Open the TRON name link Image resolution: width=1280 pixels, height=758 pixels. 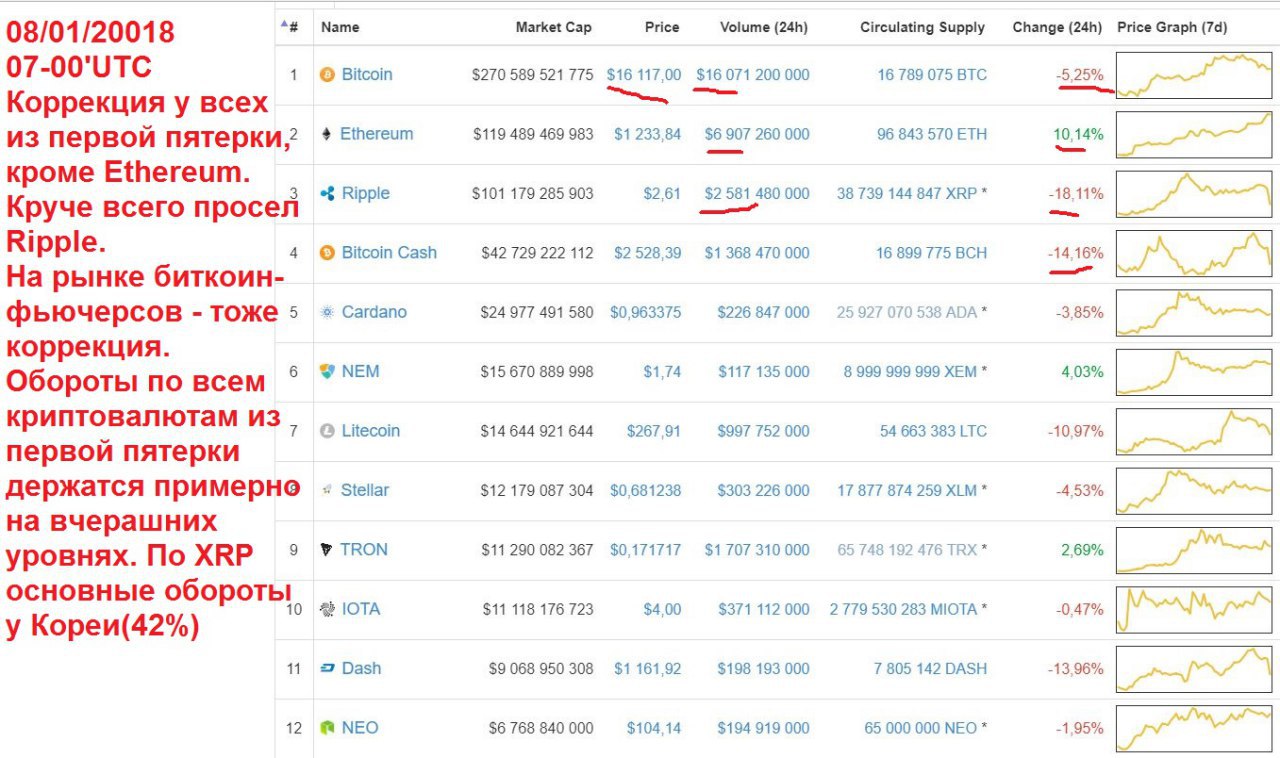(364, 550)
